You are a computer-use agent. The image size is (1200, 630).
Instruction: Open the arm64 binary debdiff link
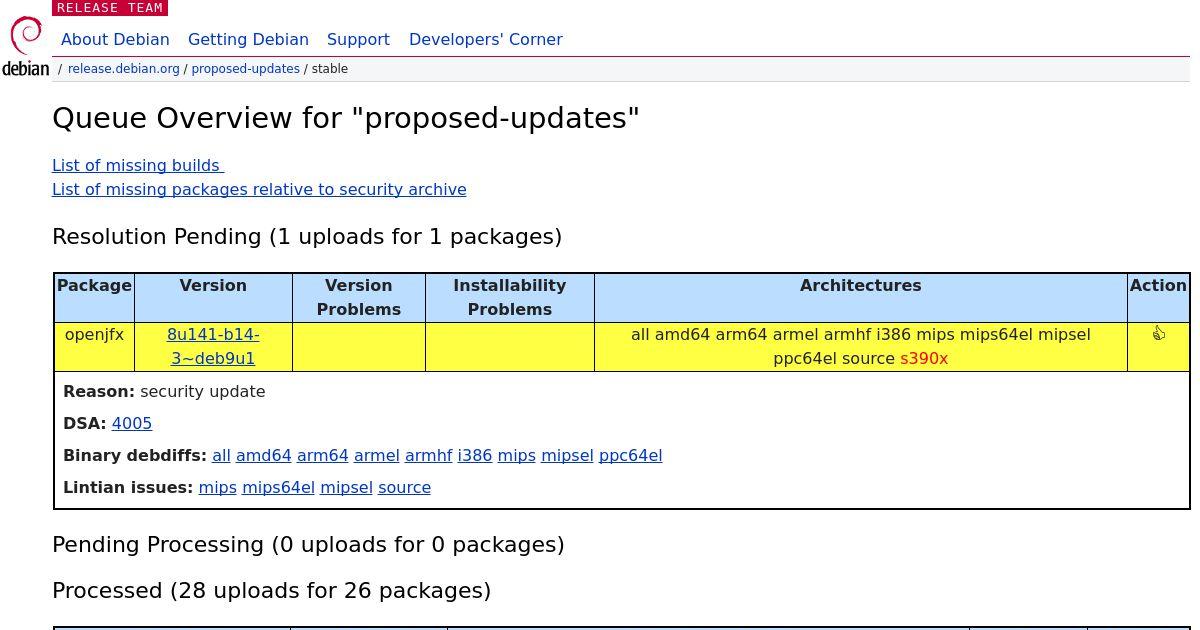[323, 455]
